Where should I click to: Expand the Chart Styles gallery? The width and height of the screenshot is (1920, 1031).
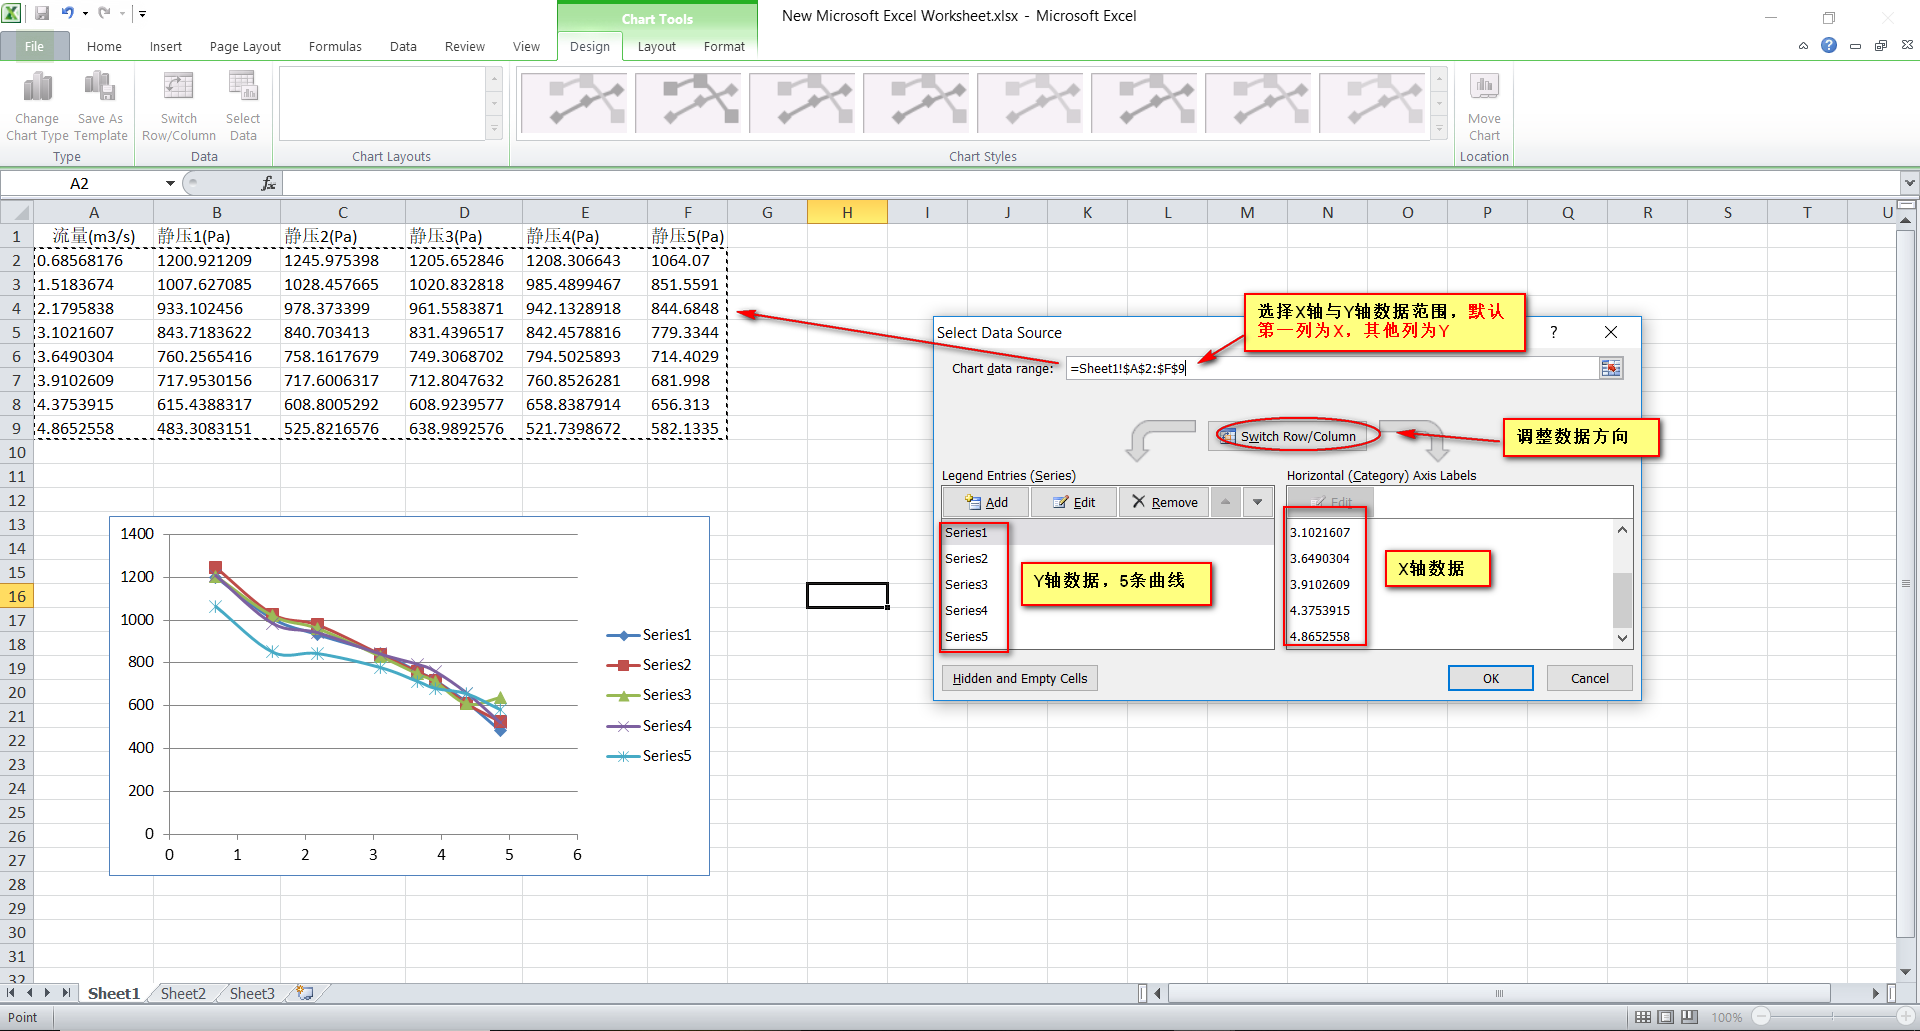click(1439, 129)
